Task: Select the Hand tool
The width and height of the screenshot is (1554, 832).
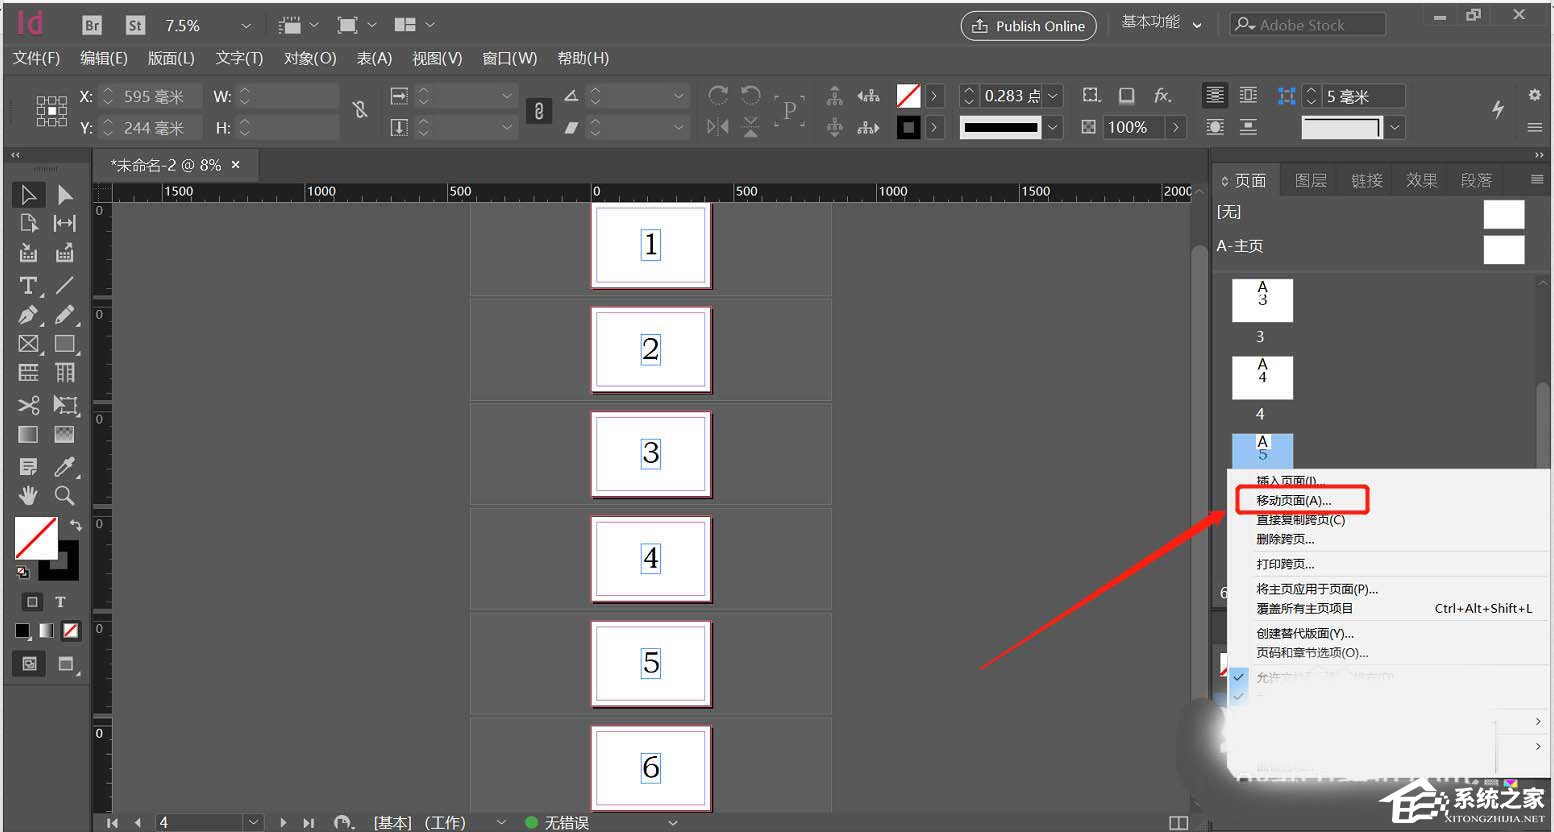Action: coord(29,495)
